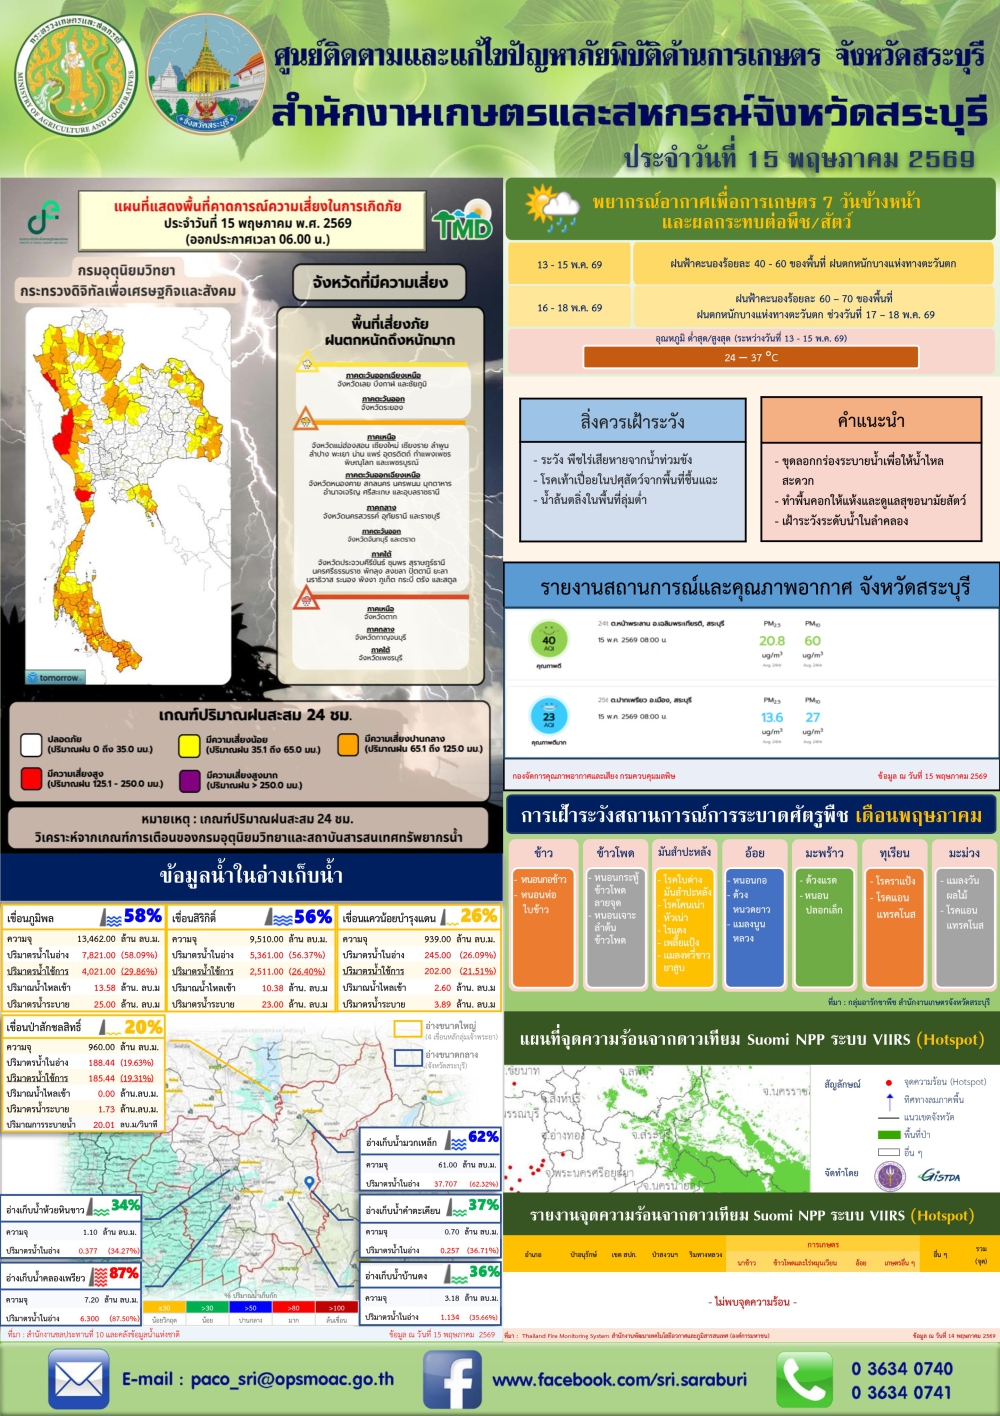
Task: Select the อ้อย pest category header
Action: [x=755, y=853]
